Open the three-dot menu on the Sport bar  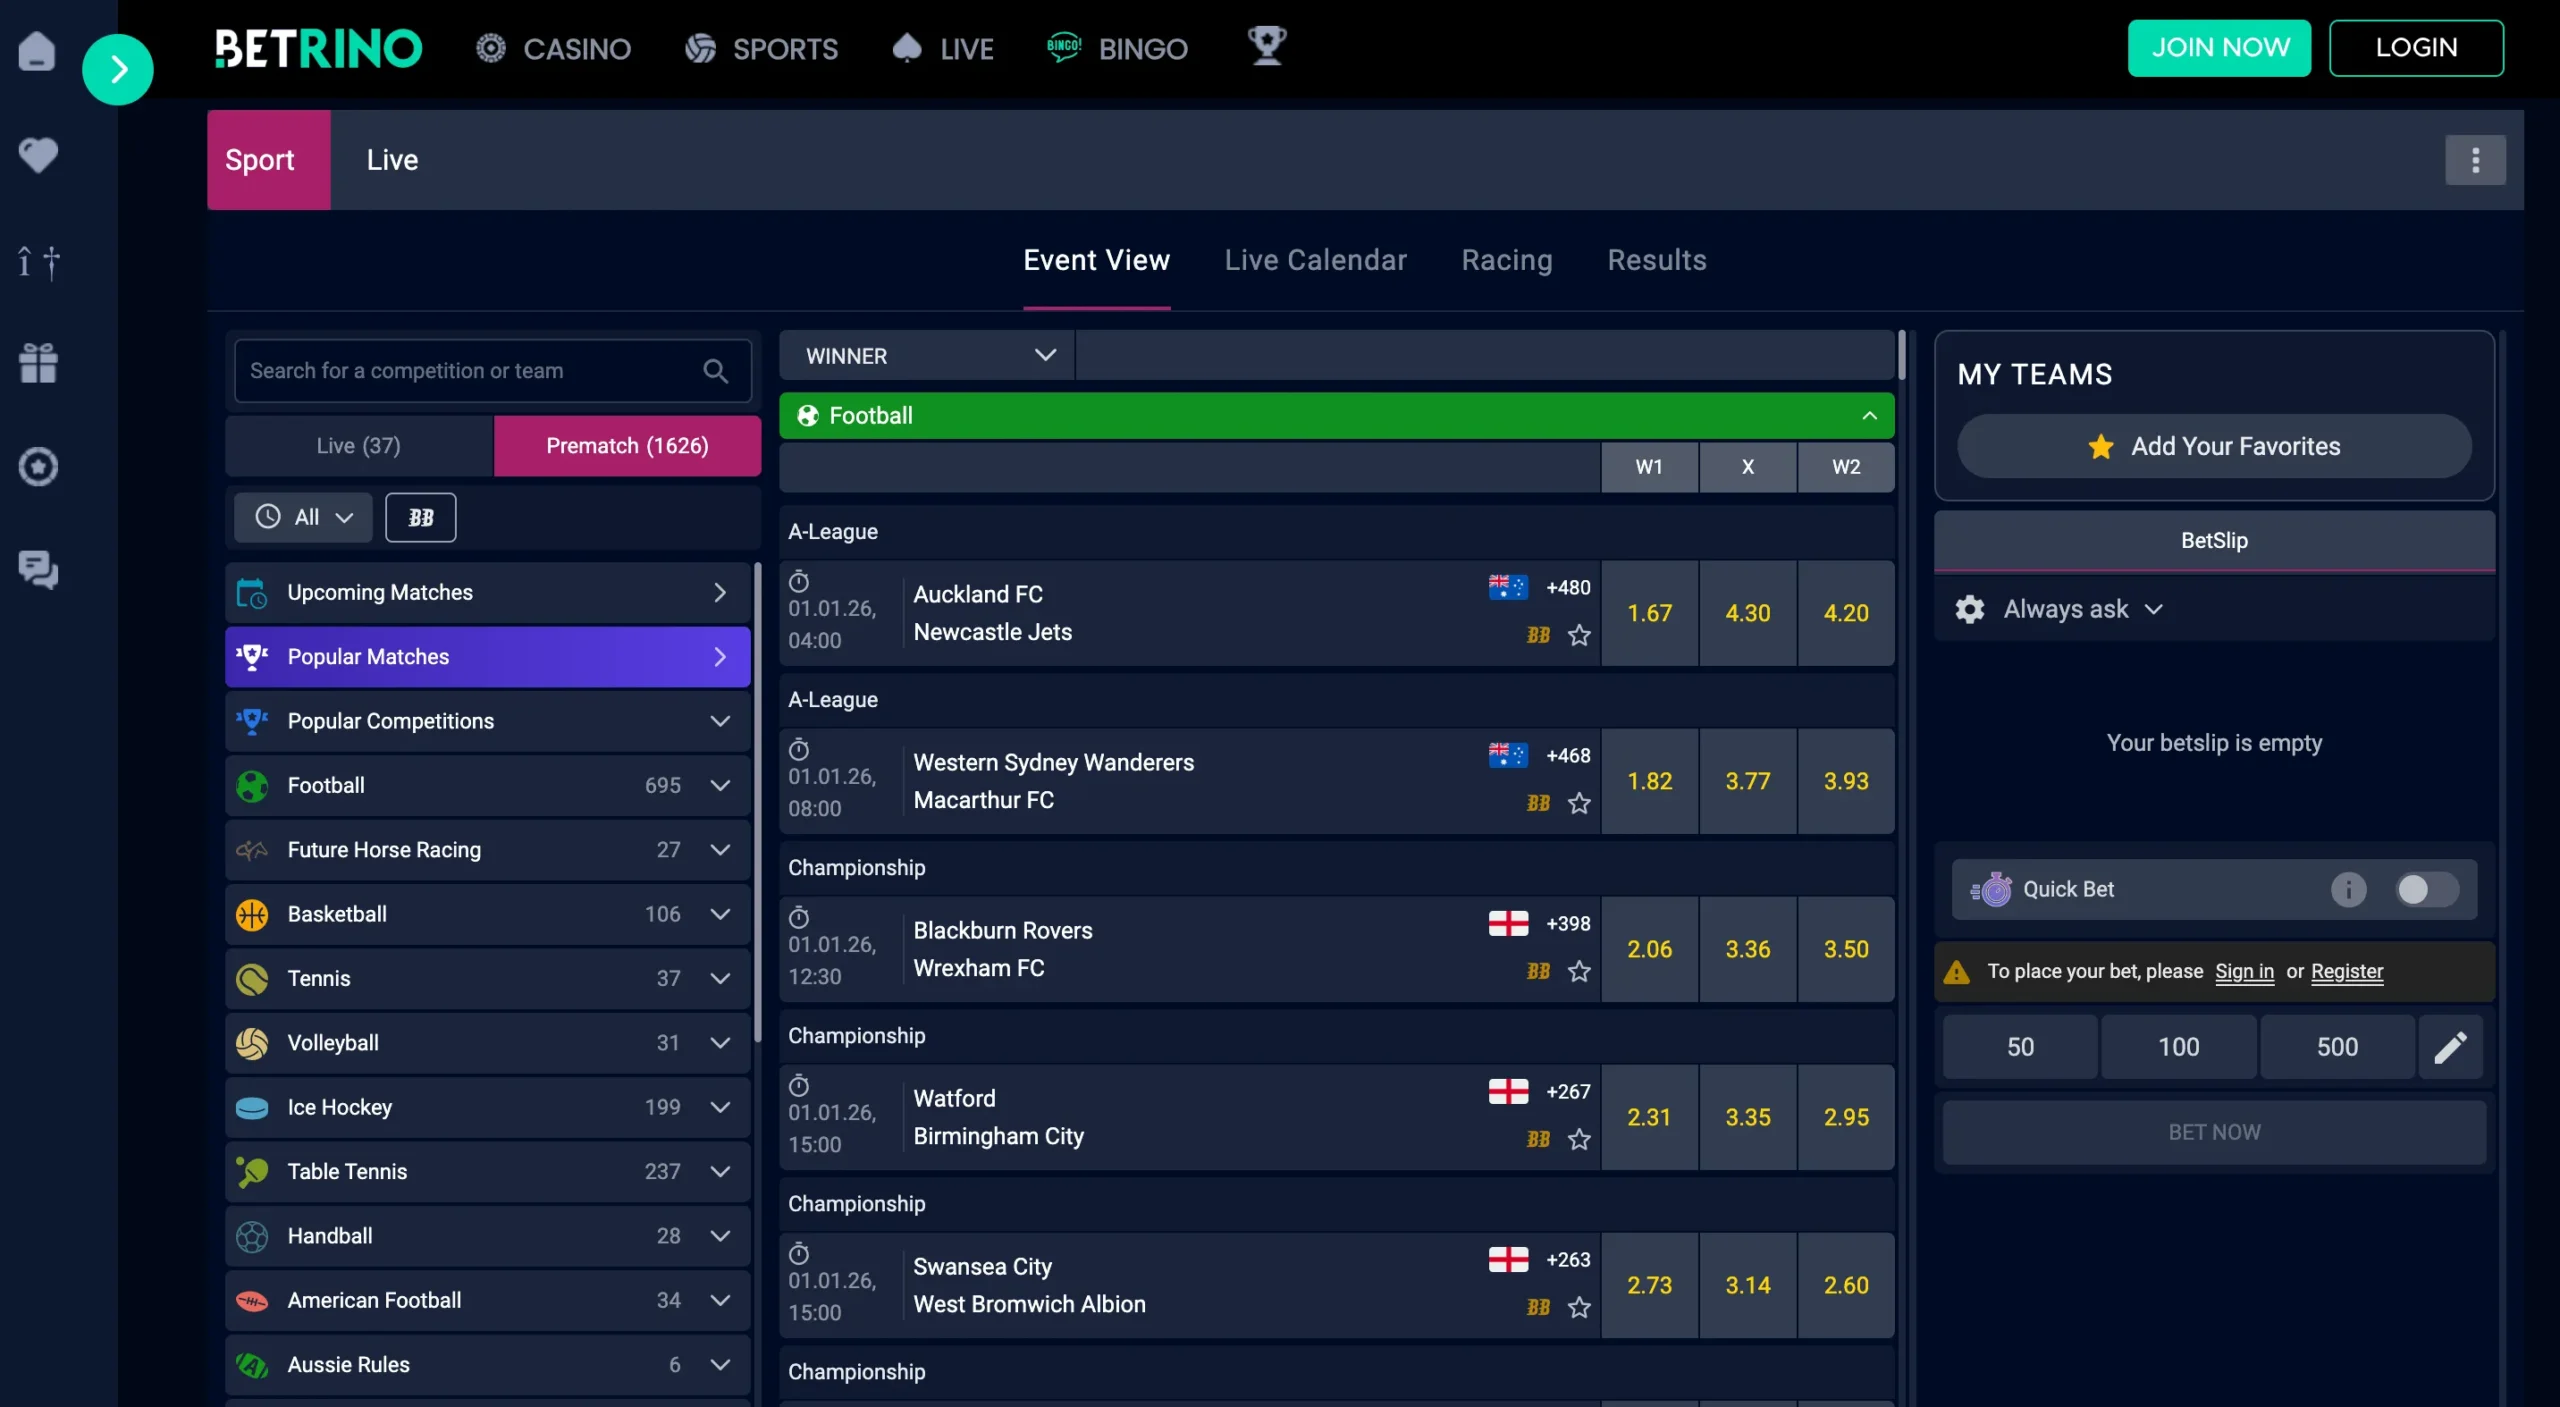pos(2475,159)
